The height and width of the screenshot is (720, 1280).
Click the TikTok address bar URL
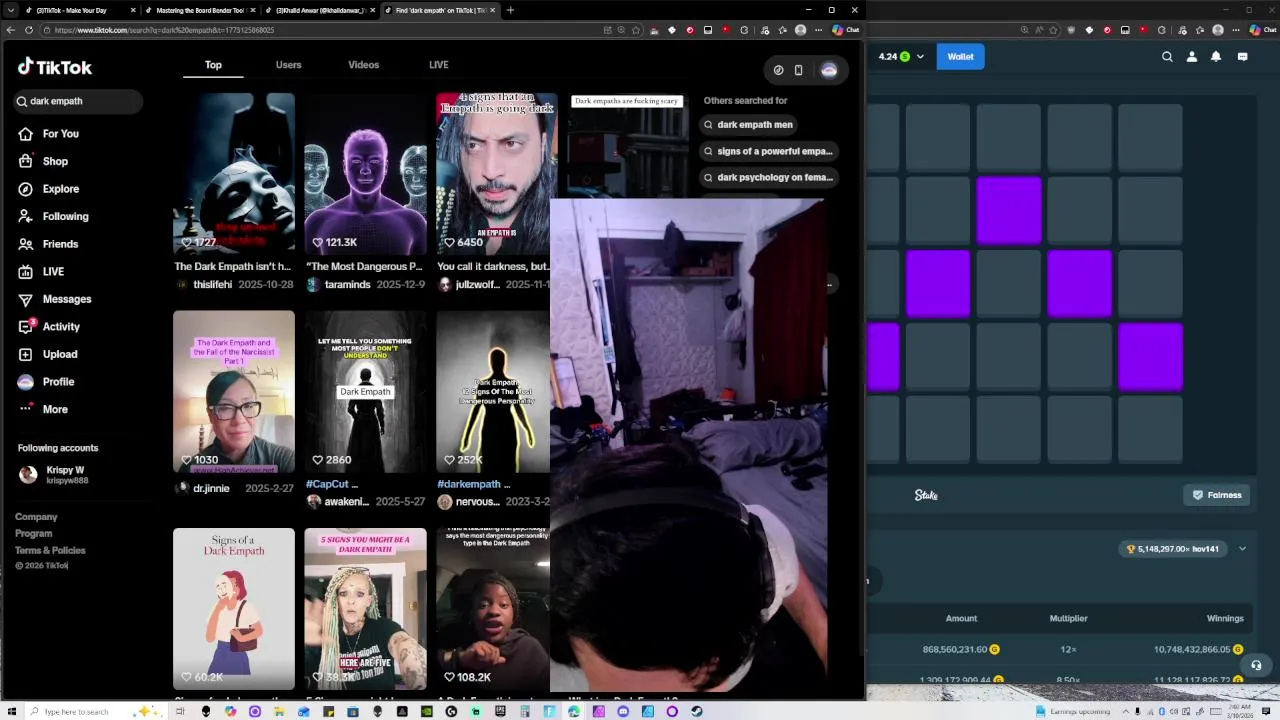(x=164, y=30)
